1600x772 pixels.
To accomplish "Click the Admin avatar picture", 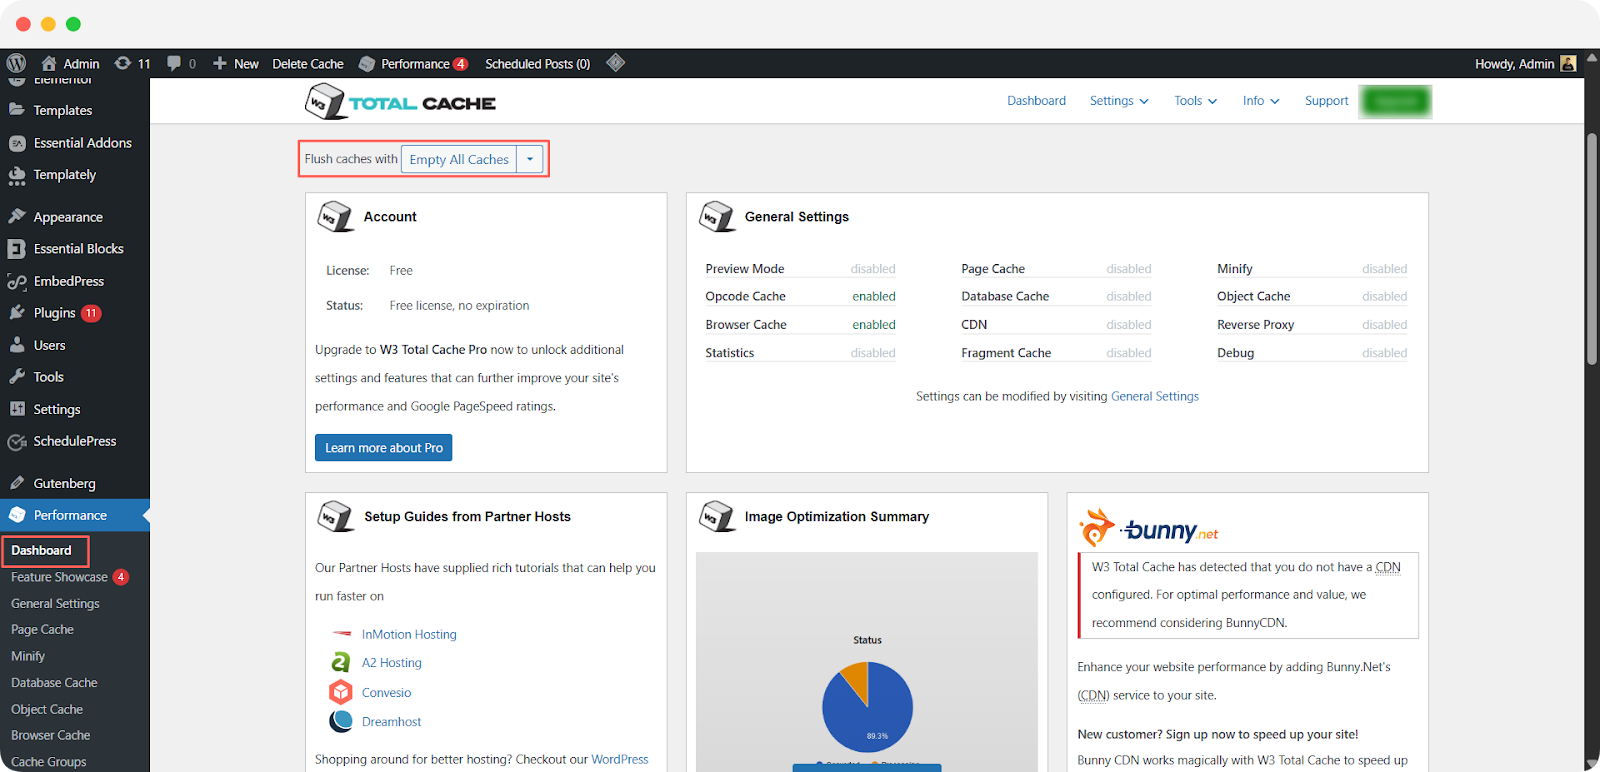I will (x=1568, y=63).
